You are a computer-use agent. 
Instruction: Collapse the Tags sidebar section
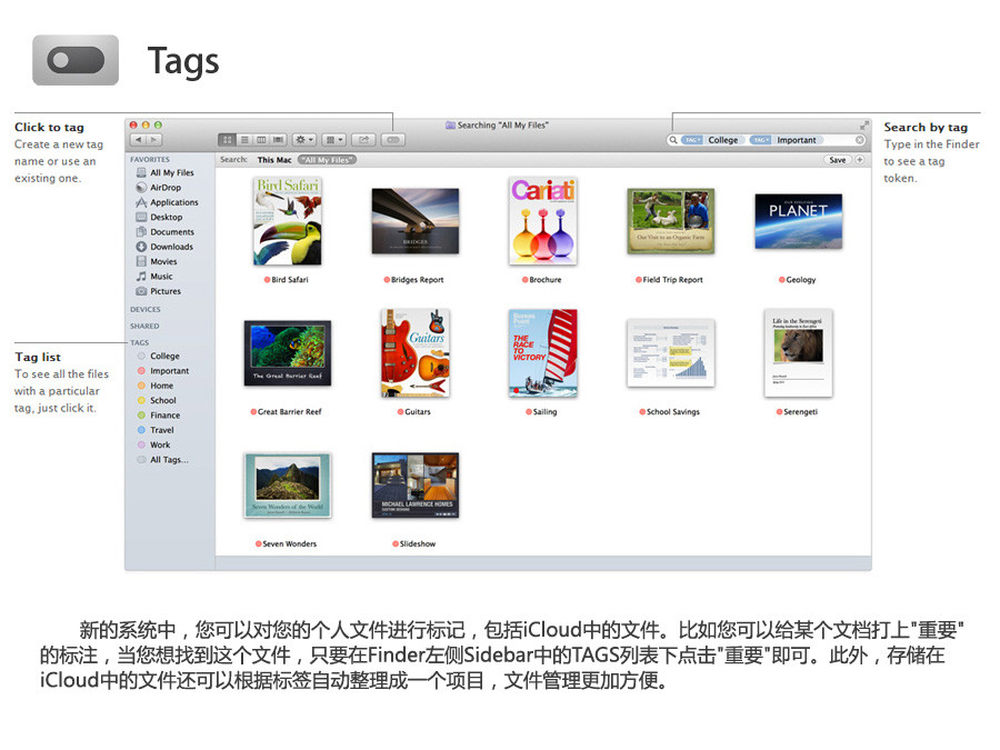coord(140,342)
